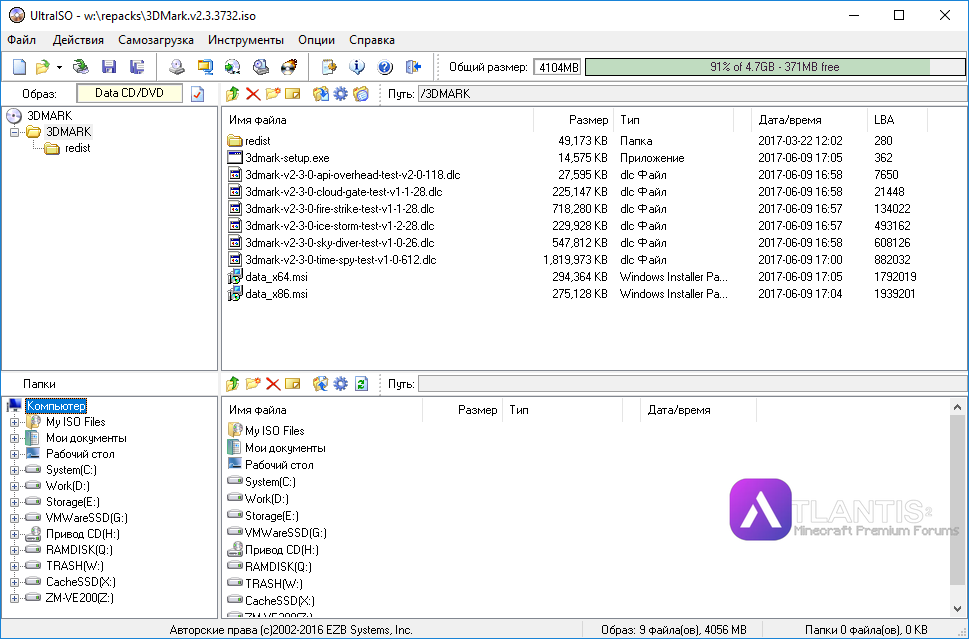Go up one folder in the image toolbar
Image resolution: width=969 pixels, height=639 pixels.
pyautogui.click(x=233, y=94)
